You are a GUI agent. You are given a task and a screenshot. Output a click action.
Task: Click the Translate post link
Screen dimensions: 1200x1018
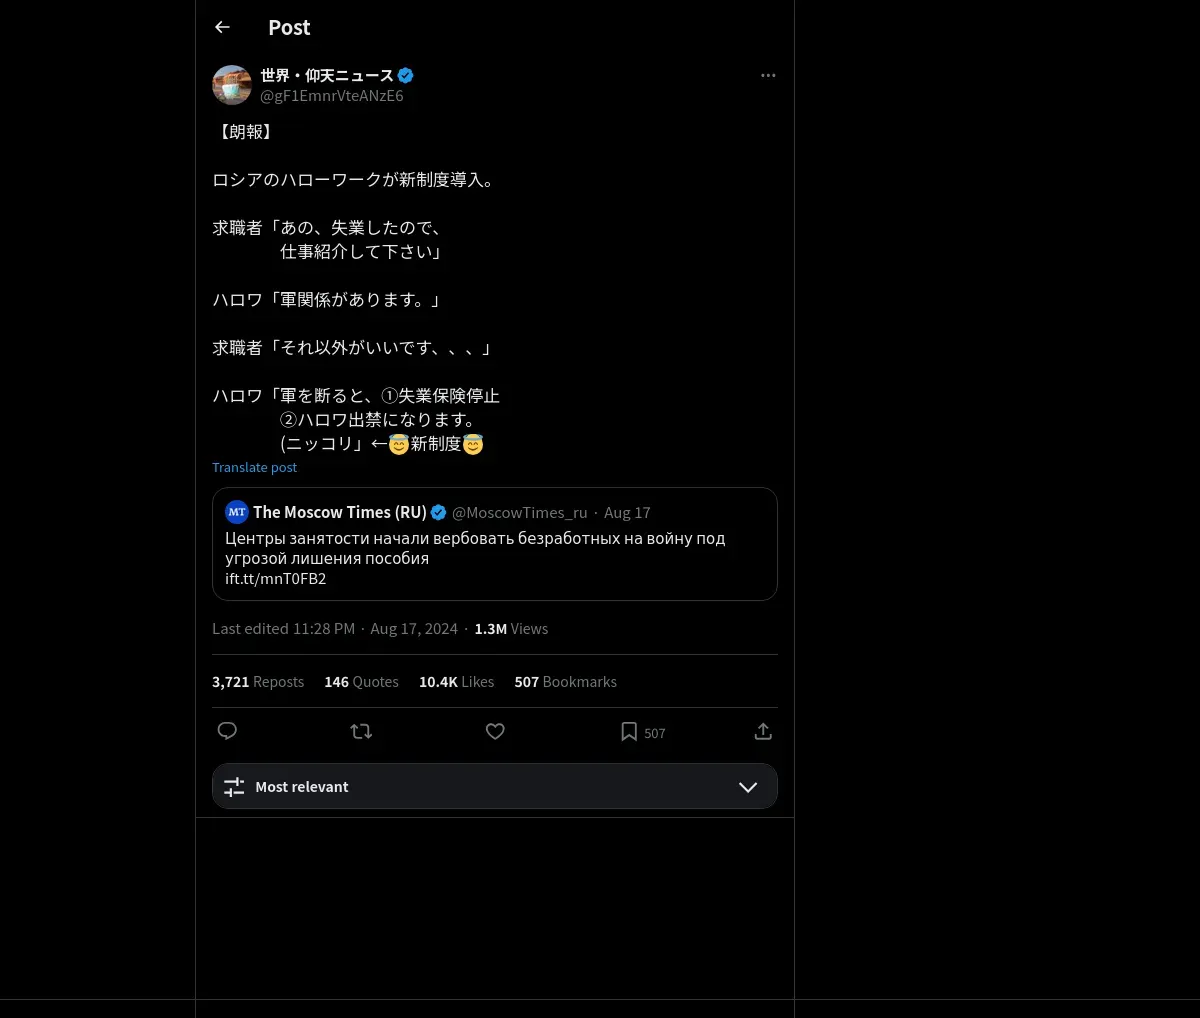point(254,467)
